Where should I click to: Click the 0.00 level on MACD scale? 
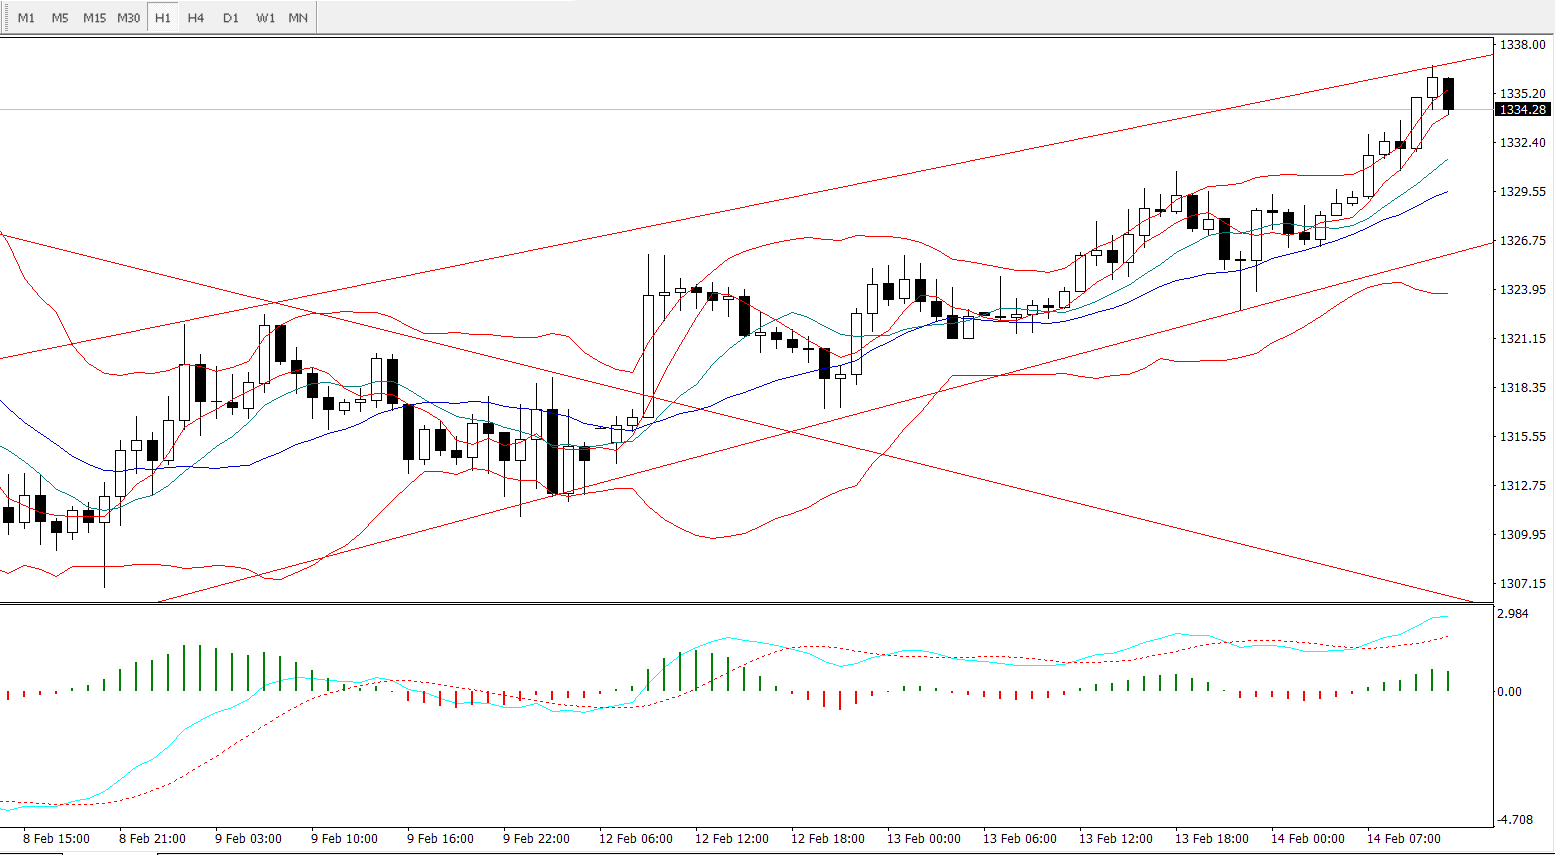point(1509,692)
